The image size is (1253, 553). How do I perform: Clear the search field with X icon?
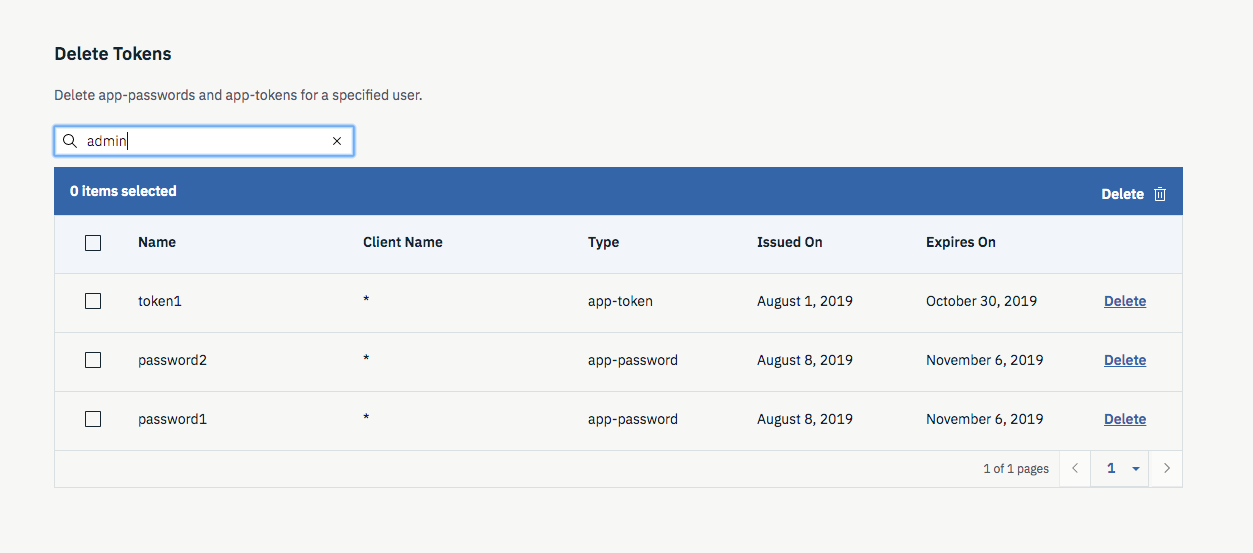[x=337, y=141]
